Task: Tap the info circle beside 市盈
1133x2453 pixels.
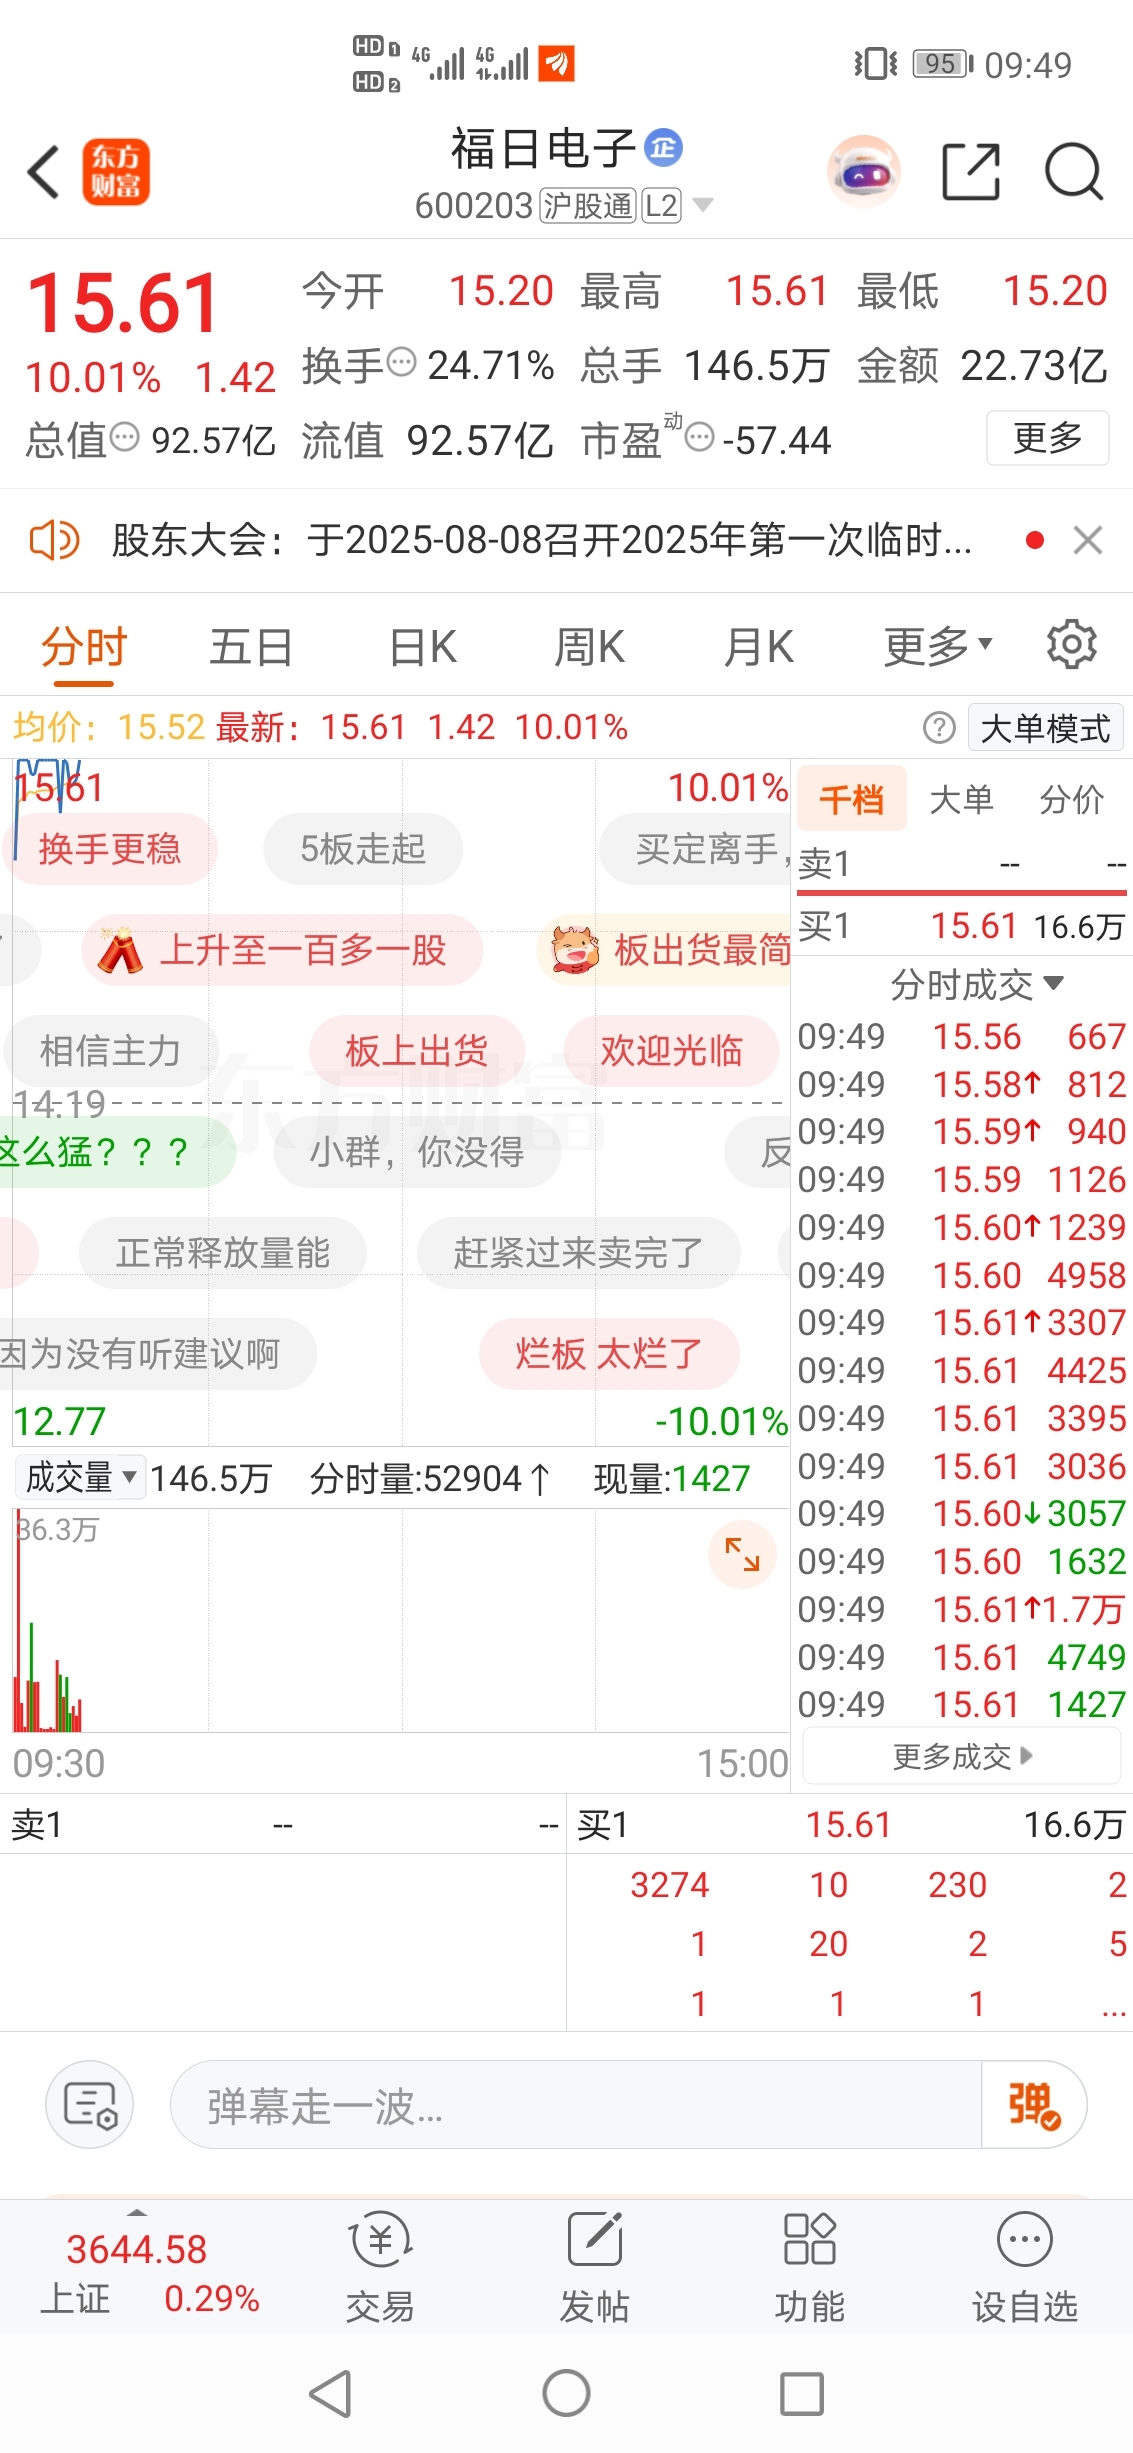Action: coord(700,437)
